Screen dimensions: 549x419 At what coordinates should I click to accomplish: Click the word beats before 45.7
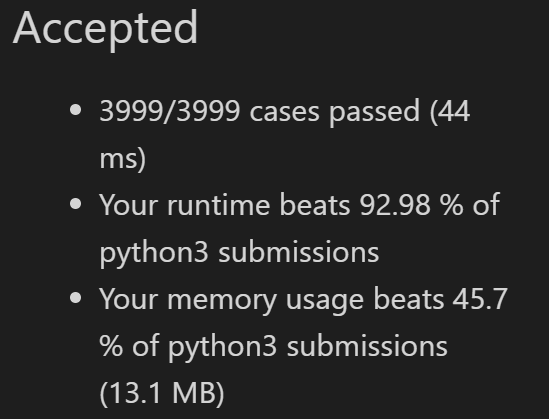coord(408,299)
